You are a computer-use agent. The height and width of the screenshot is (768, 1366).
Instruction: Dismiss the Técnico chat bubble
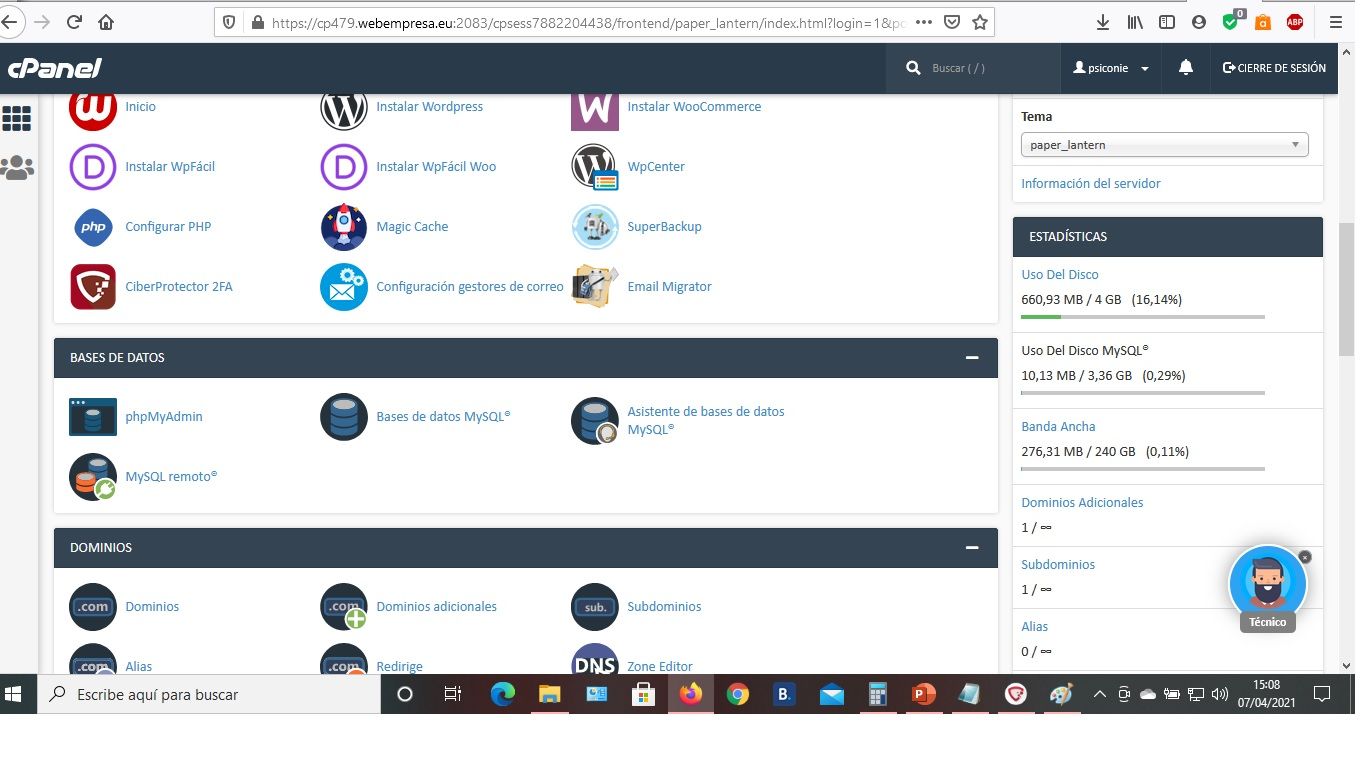(x=1304, y=557)
